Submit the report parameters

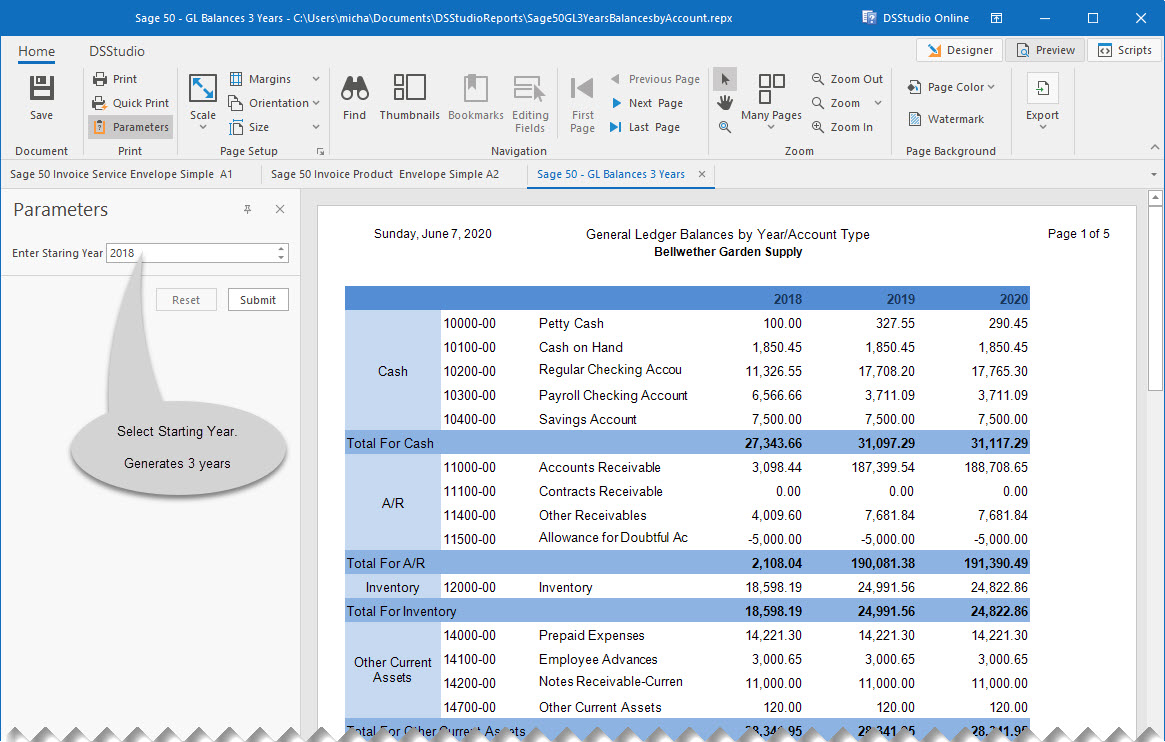click(x=258, y=300)
